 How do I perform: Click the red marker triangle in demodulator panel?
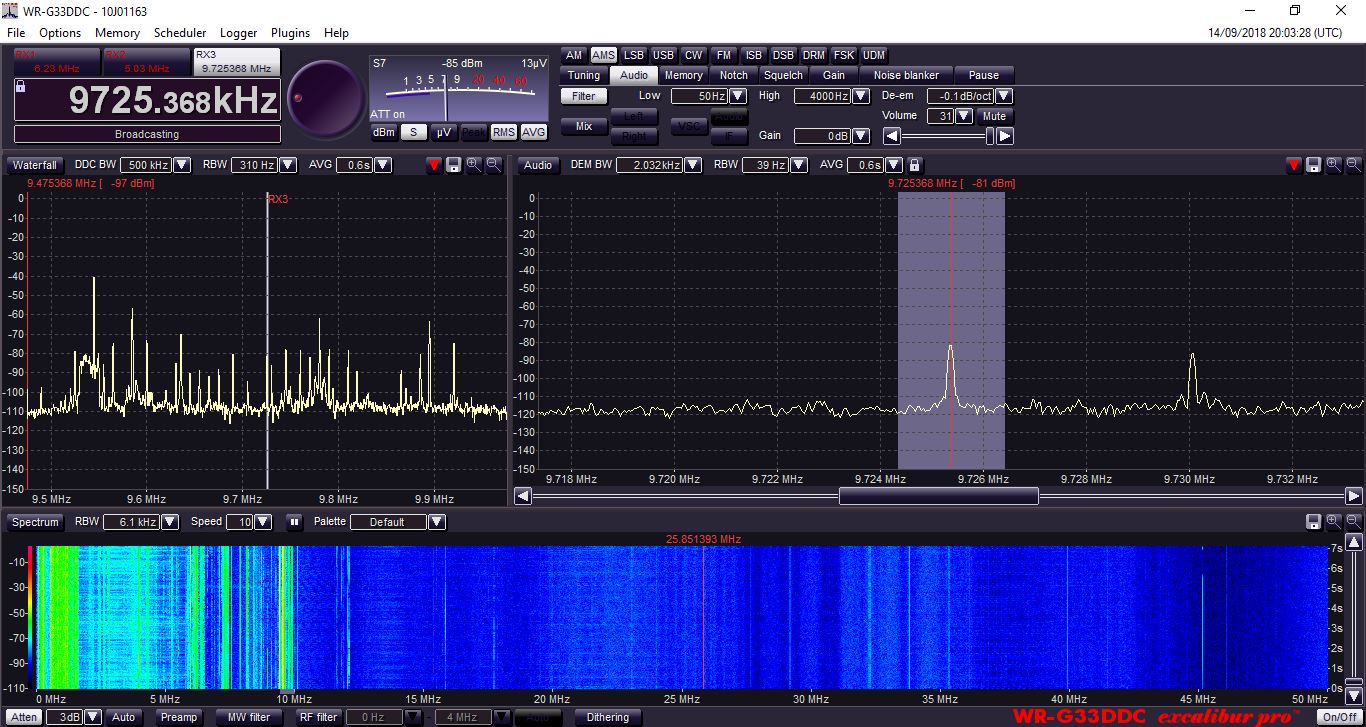pyautogui.click(x=1294, y=165)
